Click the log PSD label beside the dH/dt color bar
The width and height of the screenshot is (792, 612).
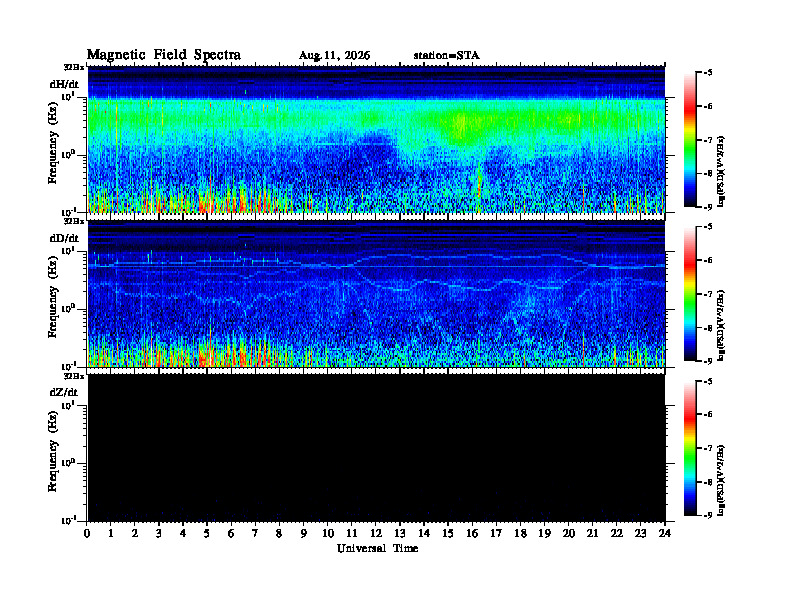click(722, 171)
